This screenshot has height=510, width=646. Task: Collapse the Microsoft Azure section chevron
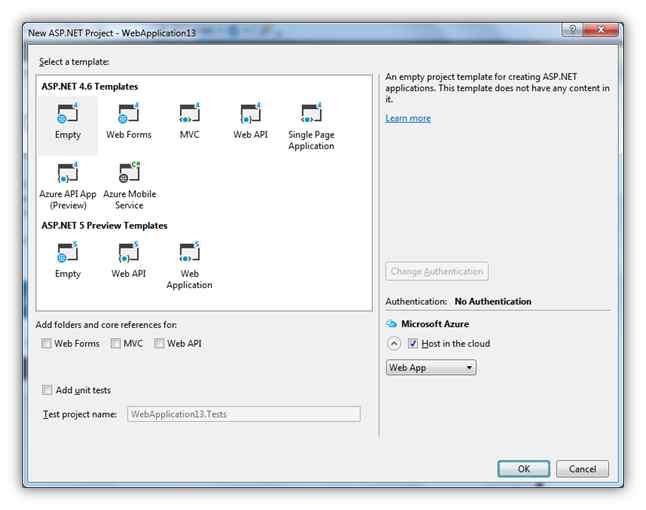394,343
